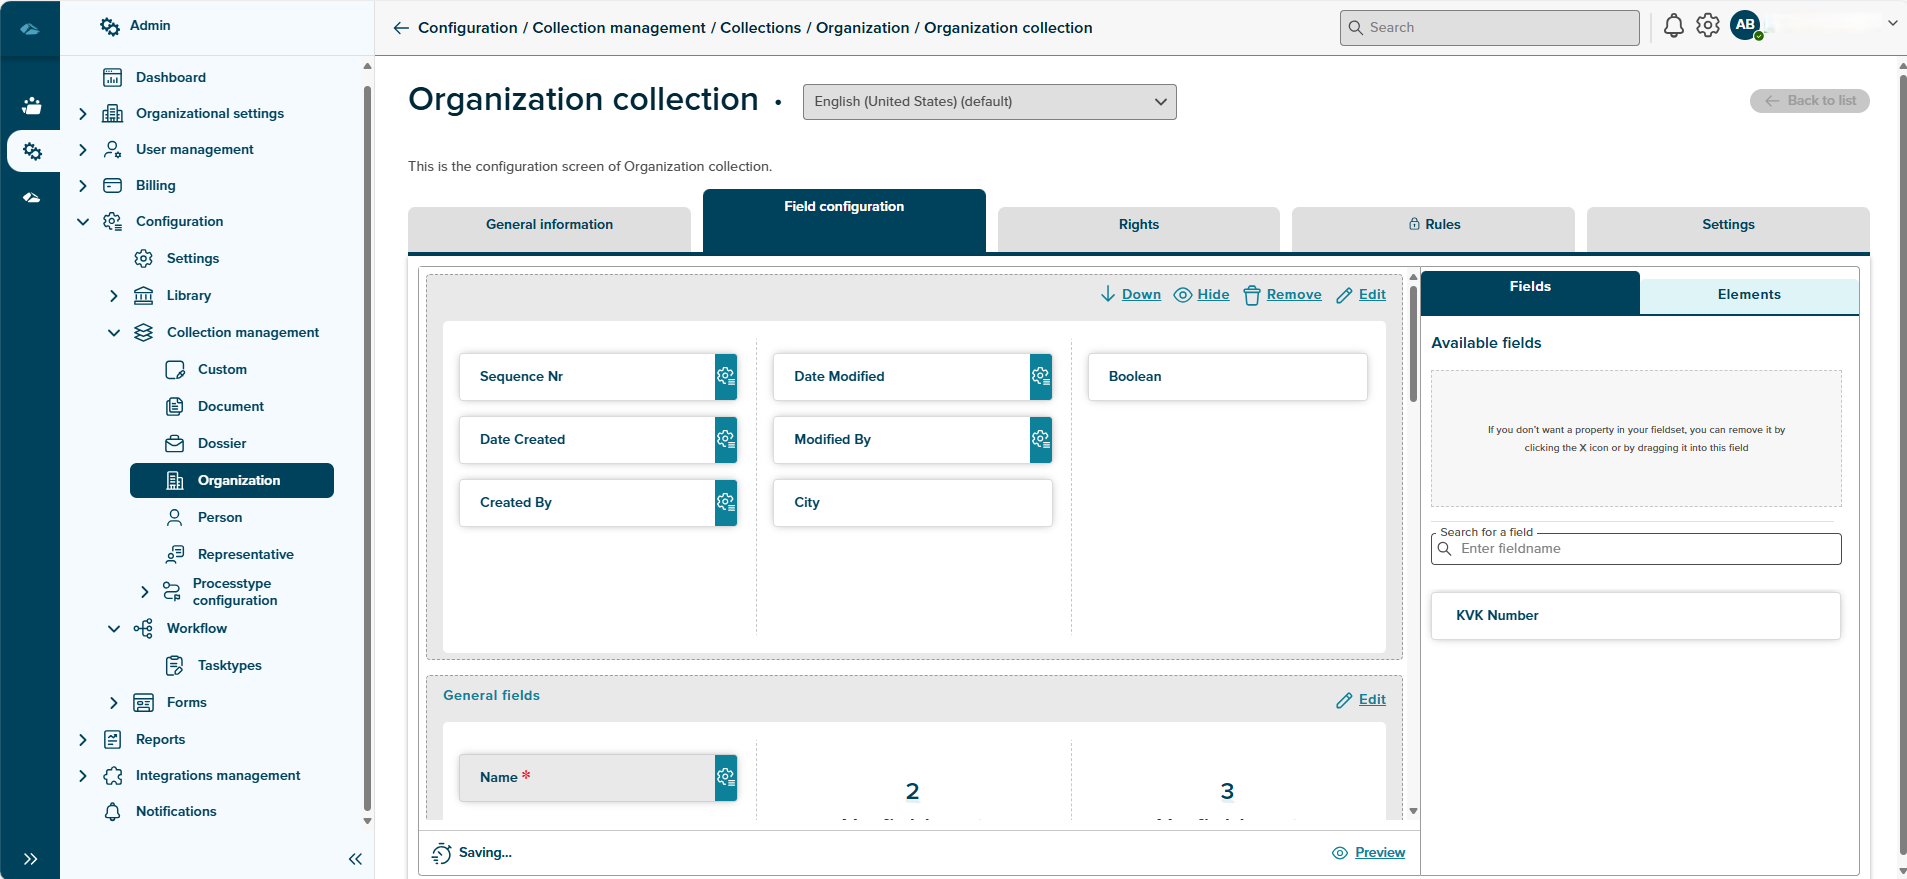Expand the Forms section

(x=114, y=703)
